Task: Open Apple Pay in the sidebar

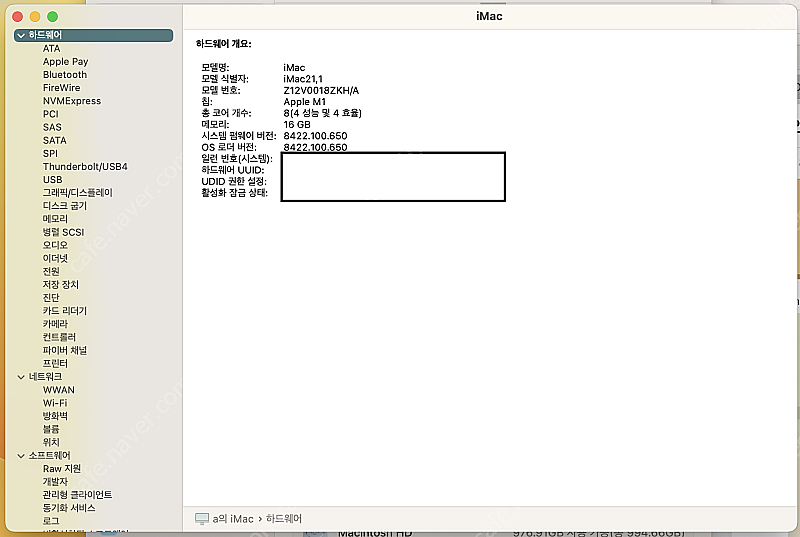Action: point(65,62)
